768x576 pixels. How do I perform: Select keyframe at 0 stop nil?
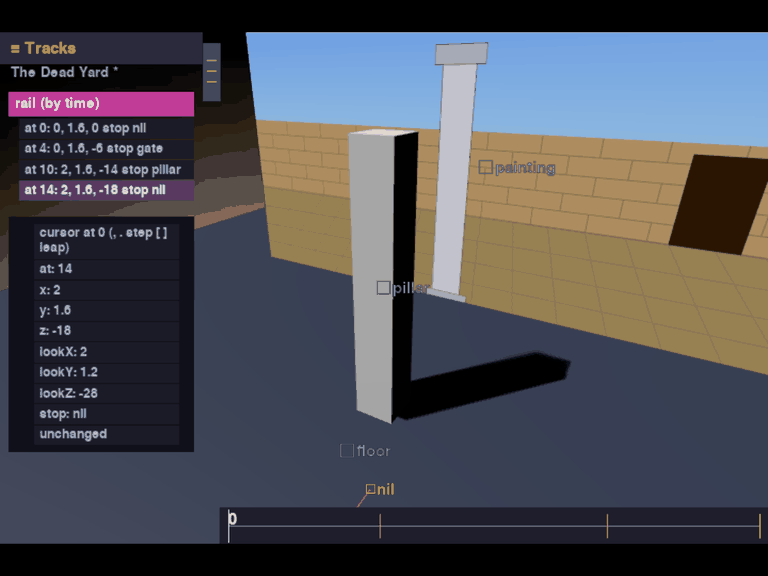coord(106,128)
